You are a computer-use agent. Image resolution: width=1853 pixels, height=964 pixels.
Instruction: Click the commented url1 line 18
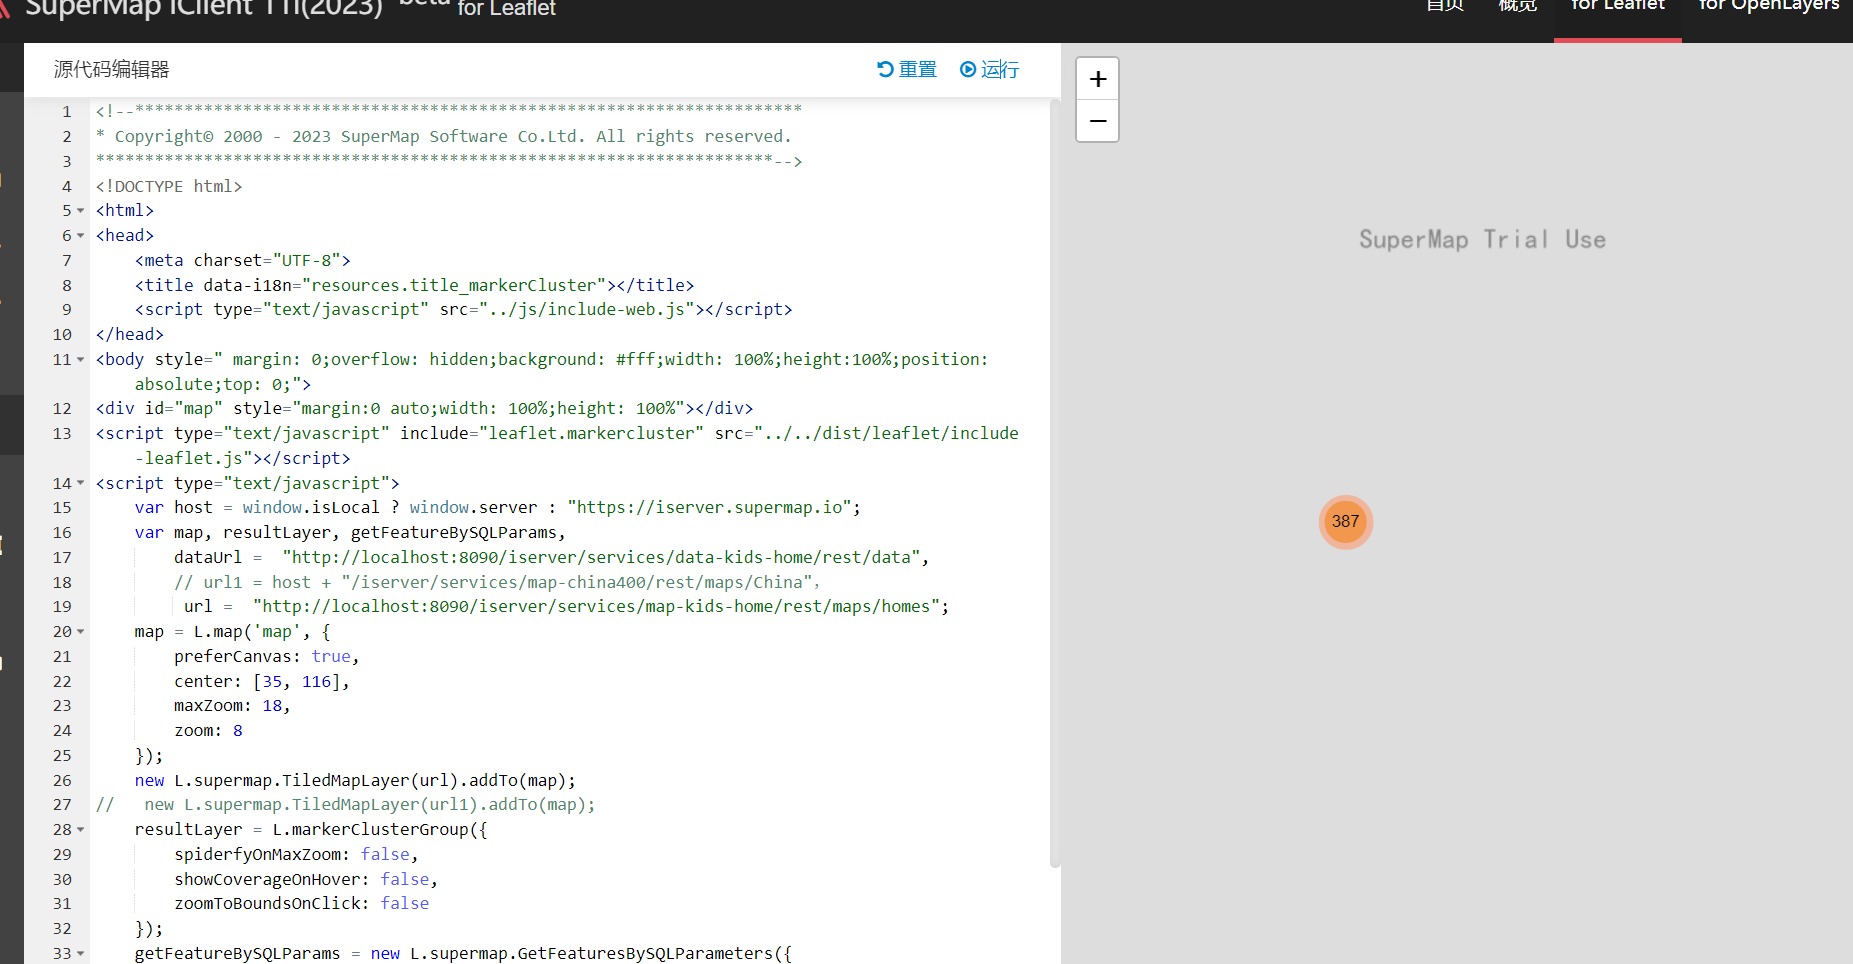497,582
